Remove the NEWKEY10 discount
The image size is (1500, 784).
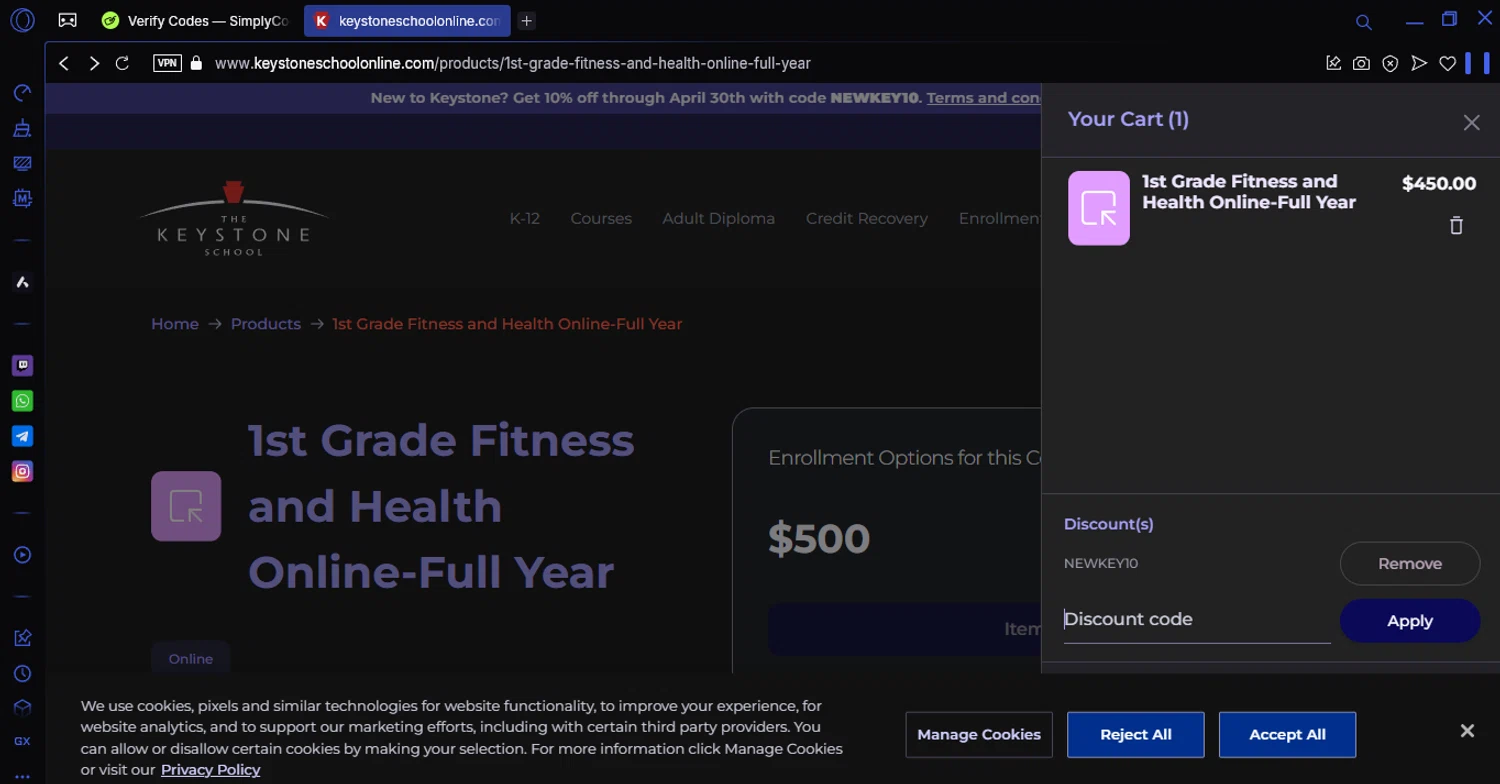click(x=1409, y=563)
